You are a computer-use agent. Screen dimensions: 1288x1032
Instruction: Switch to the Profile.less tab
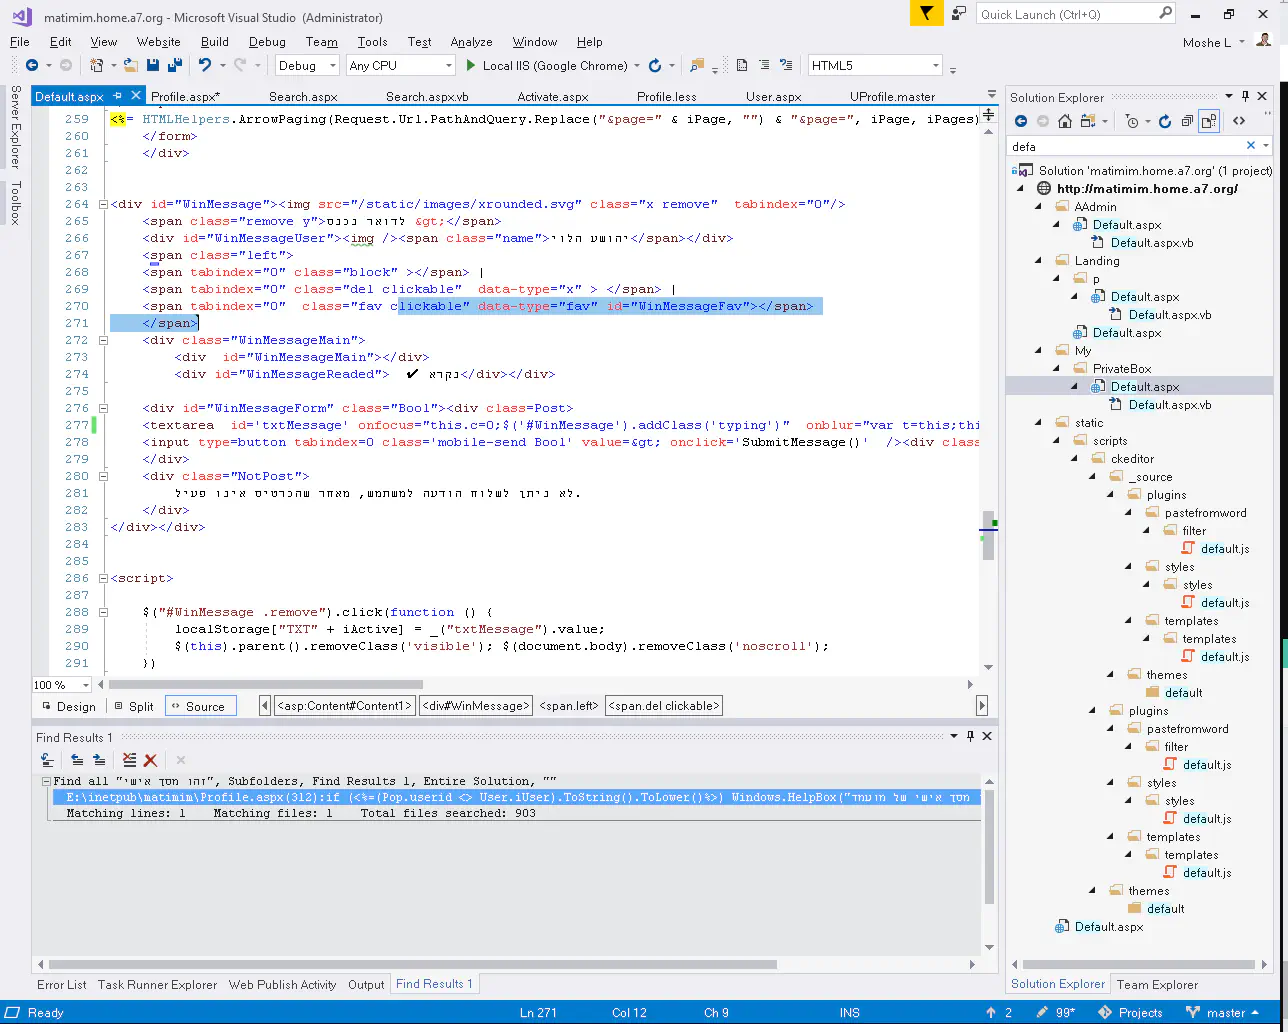666,97
